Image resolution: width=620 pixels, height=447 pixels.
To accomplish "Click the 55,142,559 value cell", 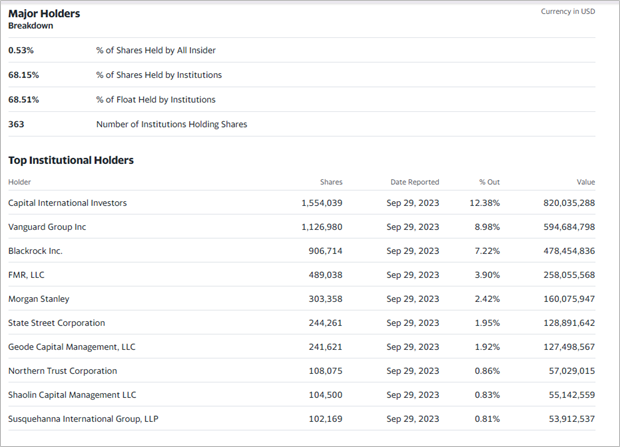I will click(572, 395).
